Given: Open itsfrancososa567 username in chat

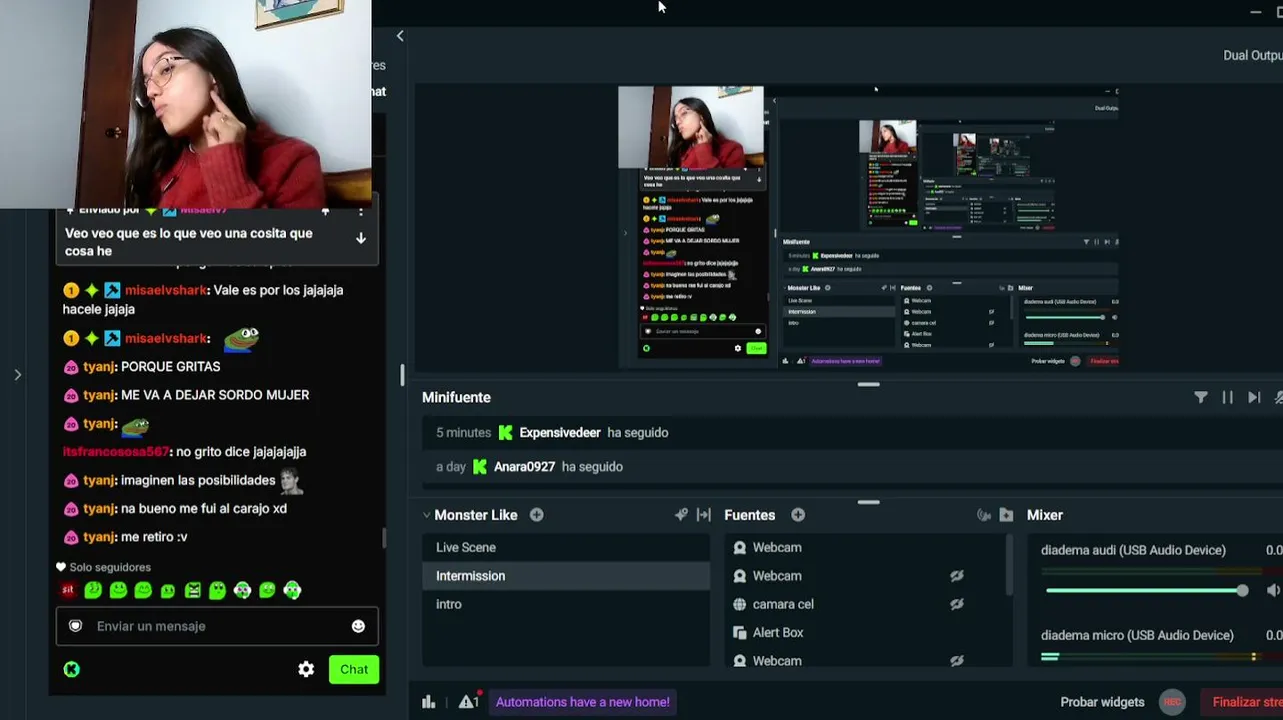Looking at the screenshot, I should click(116, 452).
